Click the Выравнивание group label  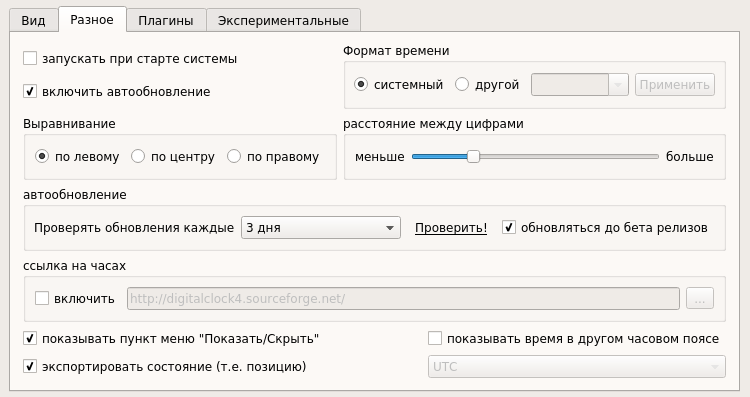pos(69,124)
